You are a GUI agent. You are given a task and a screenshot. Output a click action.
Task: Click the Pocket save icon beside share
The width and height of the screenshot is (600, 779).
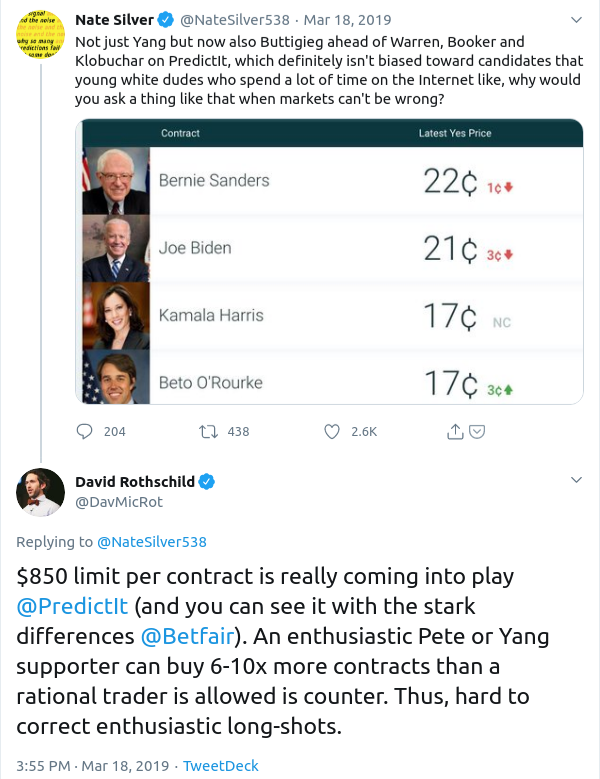point(477,432)
